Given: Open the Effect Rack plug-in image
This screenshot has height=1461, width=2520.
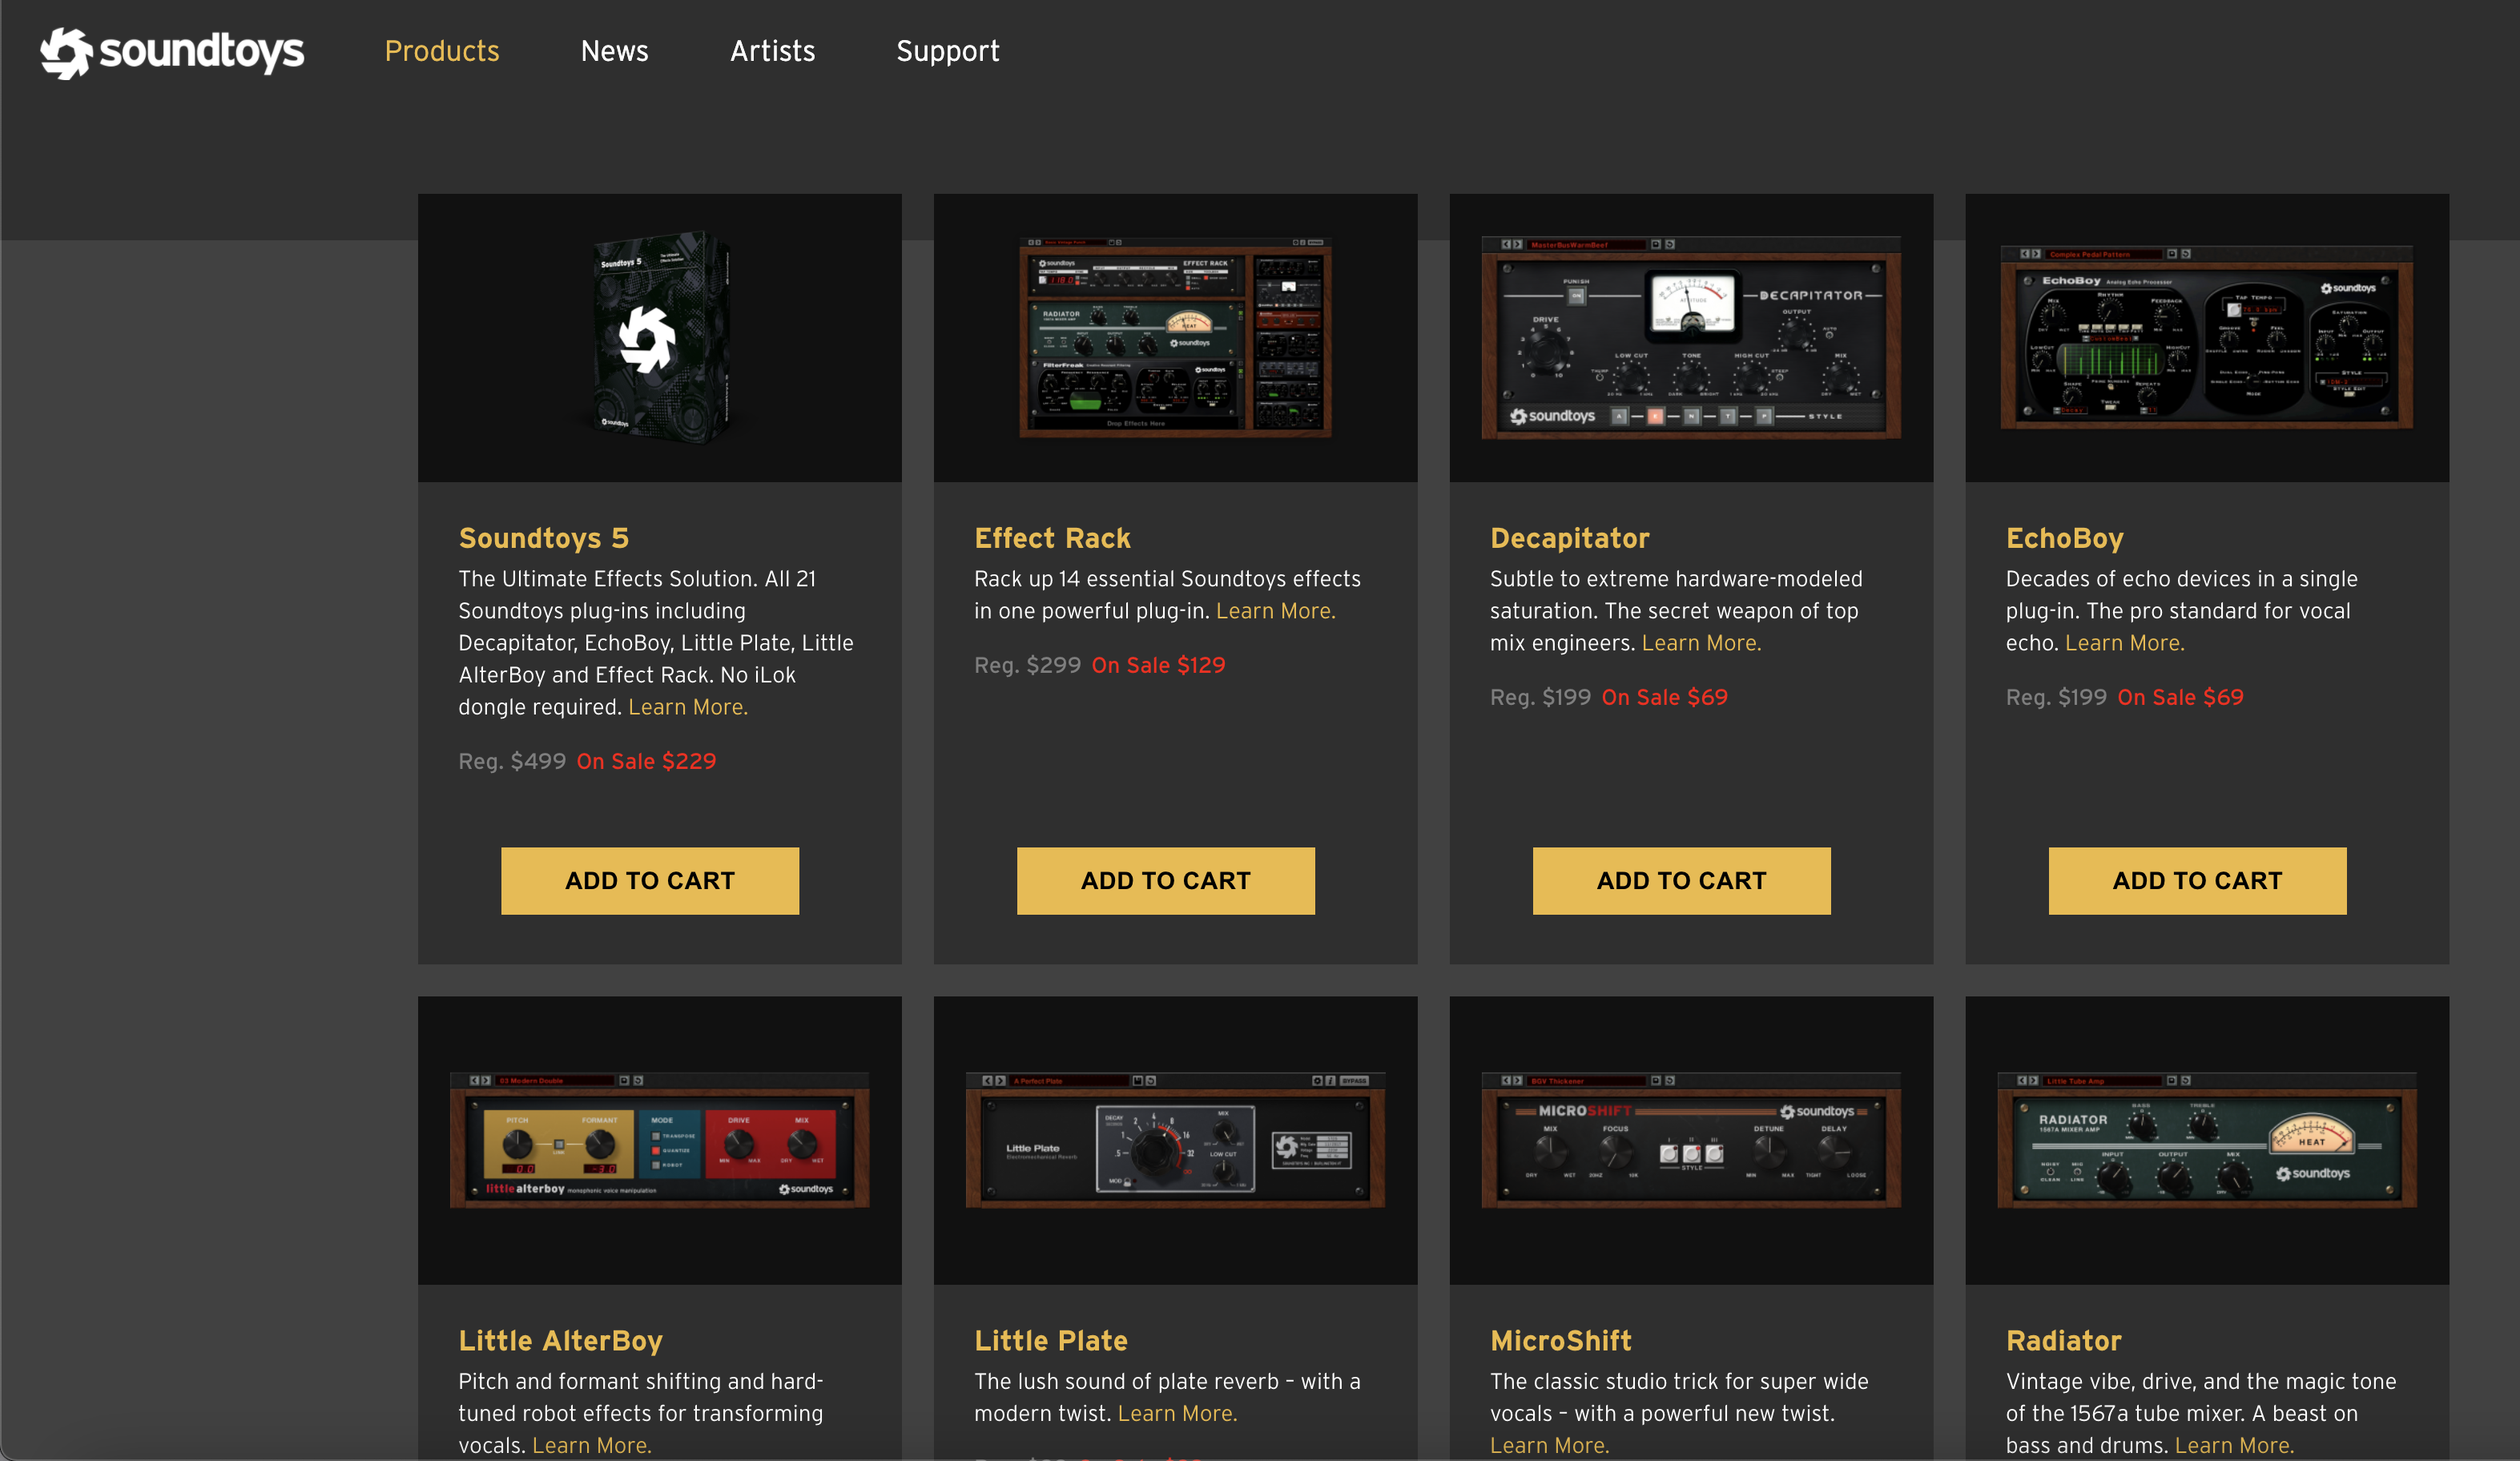Looking at the screenshot, I should click(1175, 338).
